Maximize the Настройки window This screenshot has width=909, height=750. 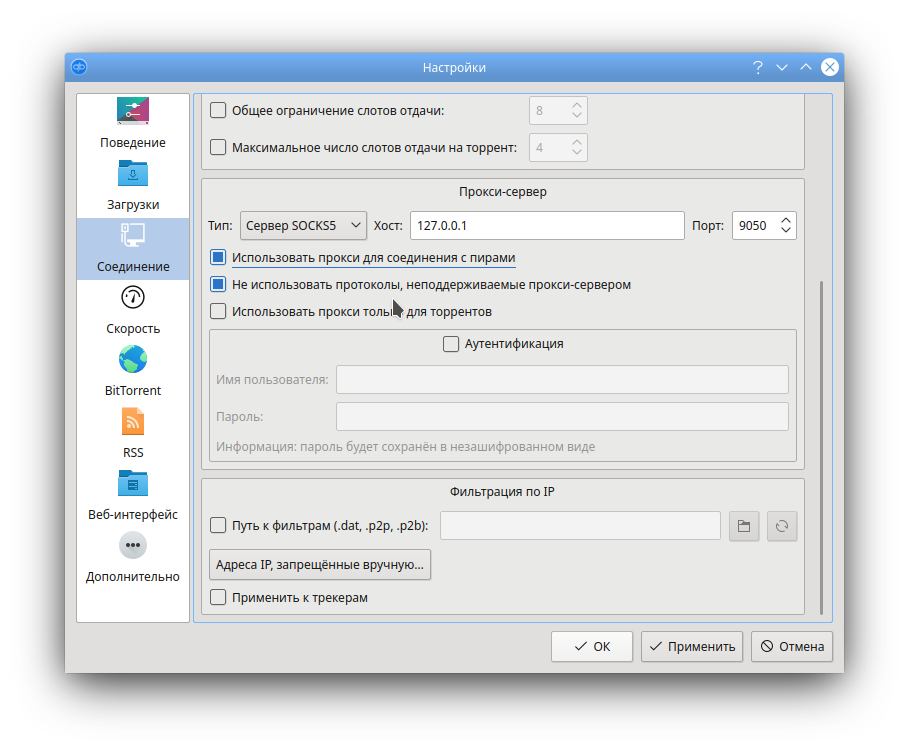click(806, 67)
